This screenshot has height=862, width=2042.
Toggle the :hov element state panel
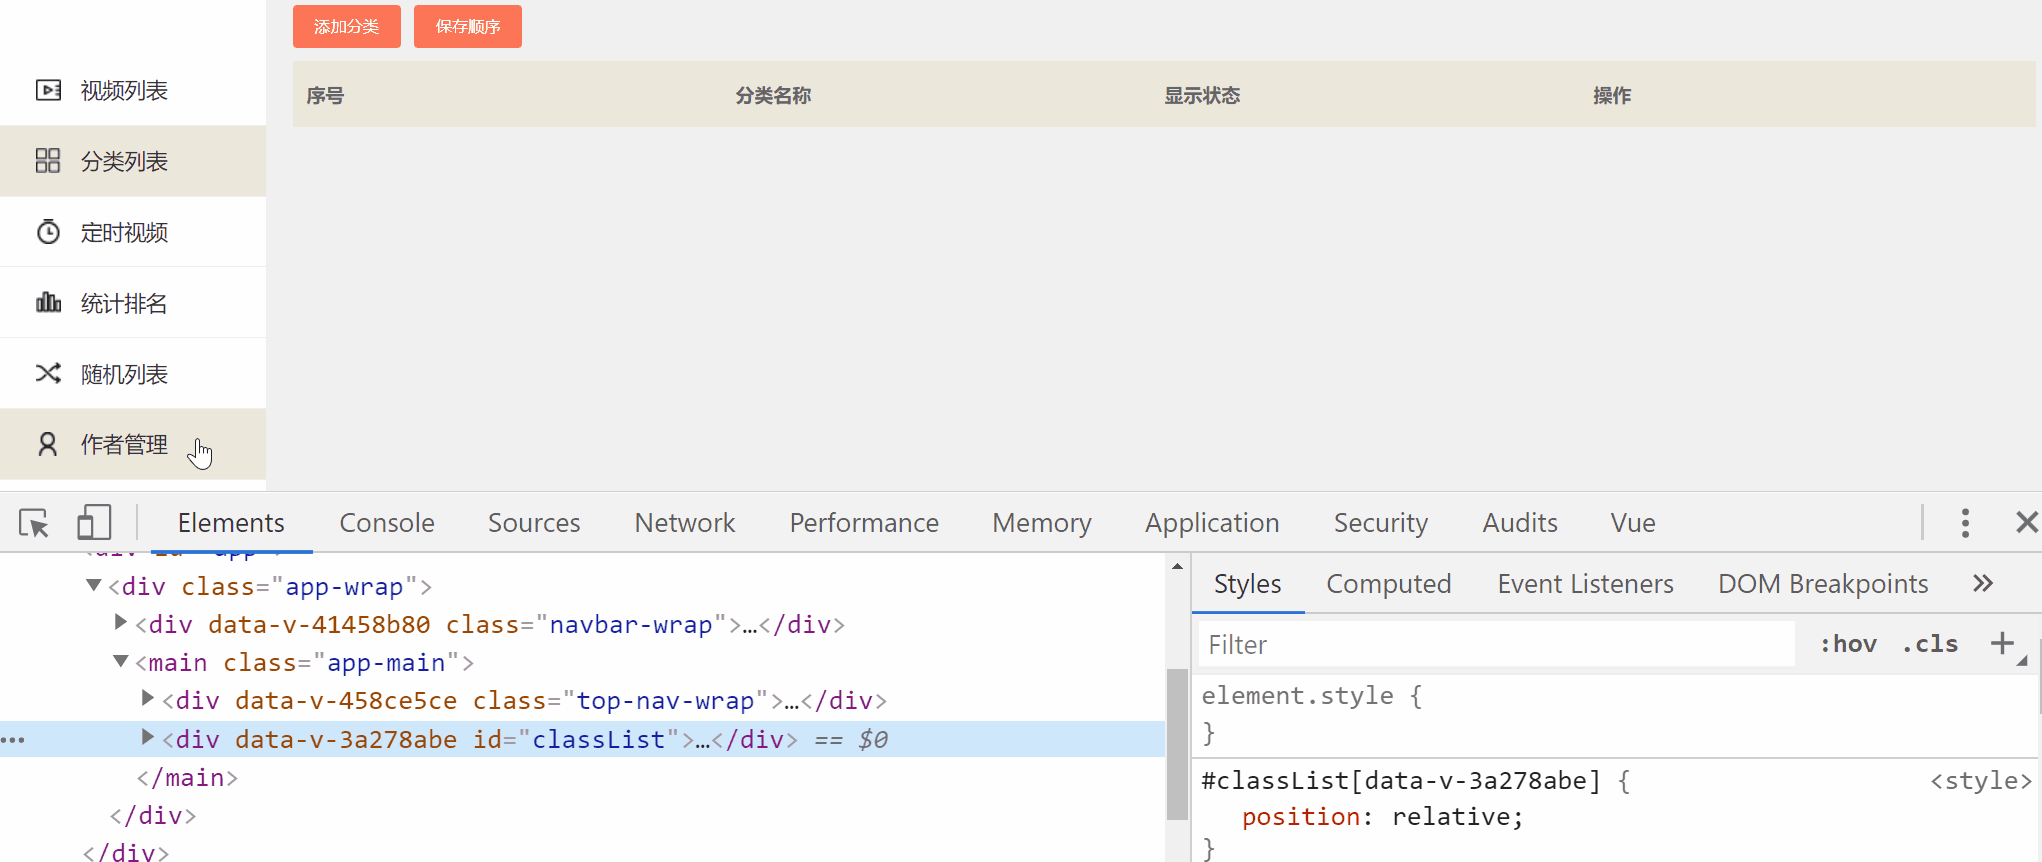(x=1848, y=644)
